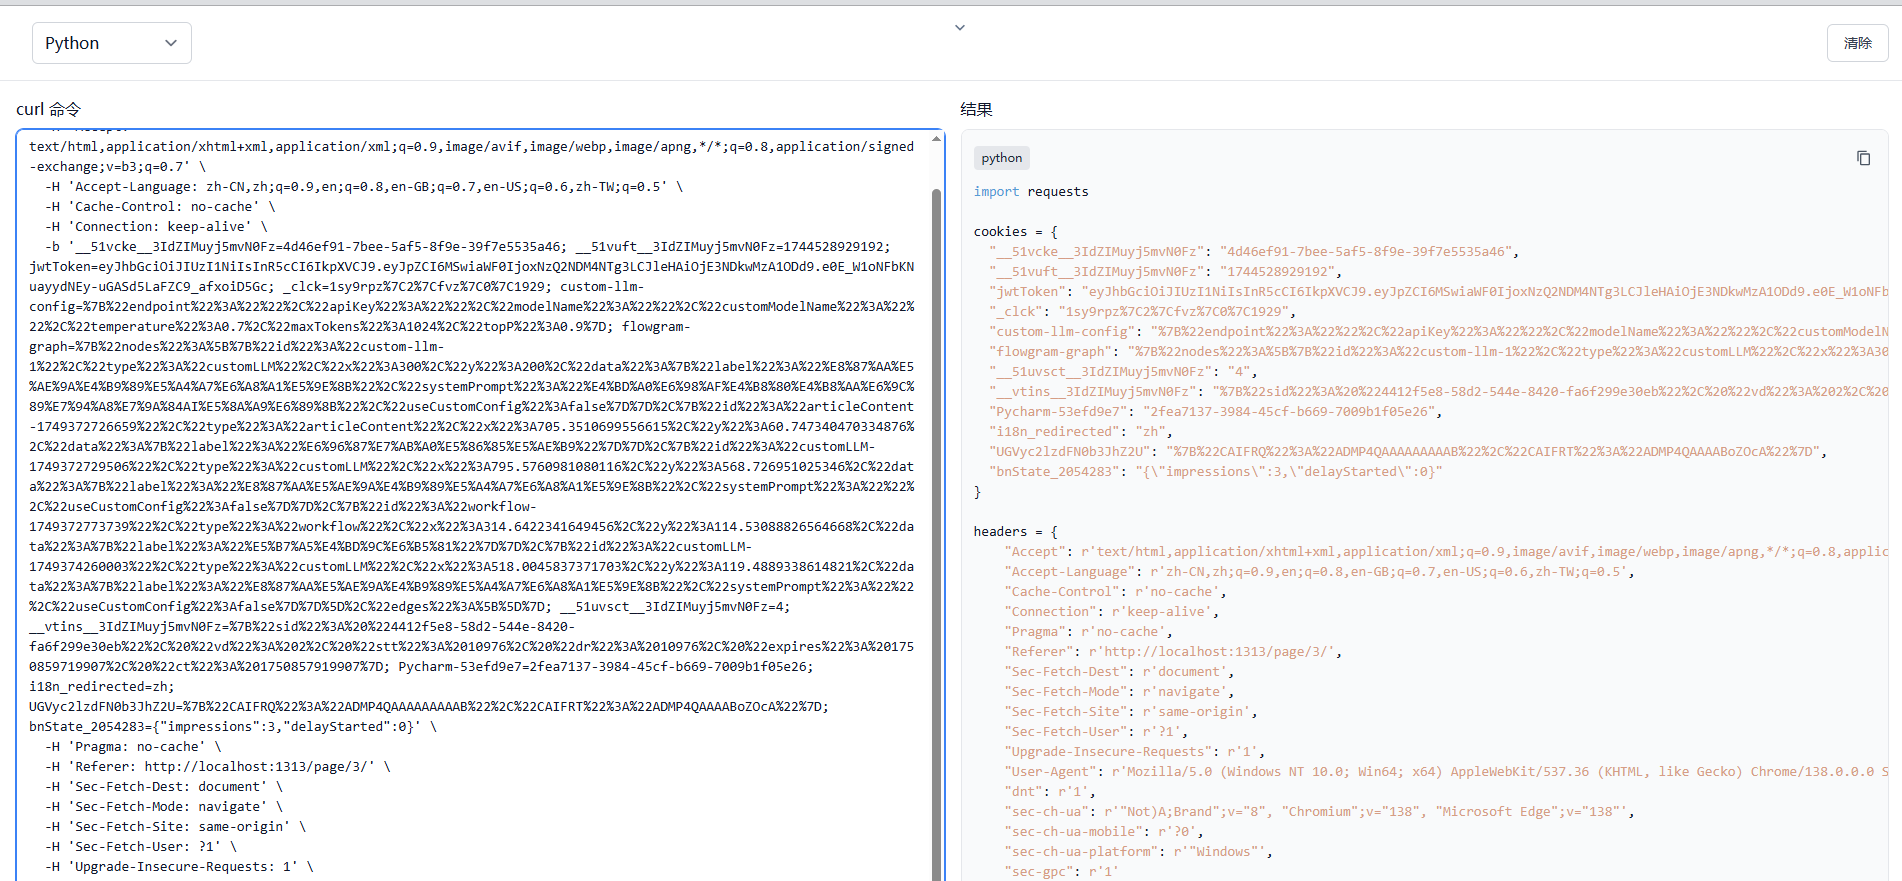Click the 清除 clear button
The image size is (1902, 881).
[x=1857, y=43]
